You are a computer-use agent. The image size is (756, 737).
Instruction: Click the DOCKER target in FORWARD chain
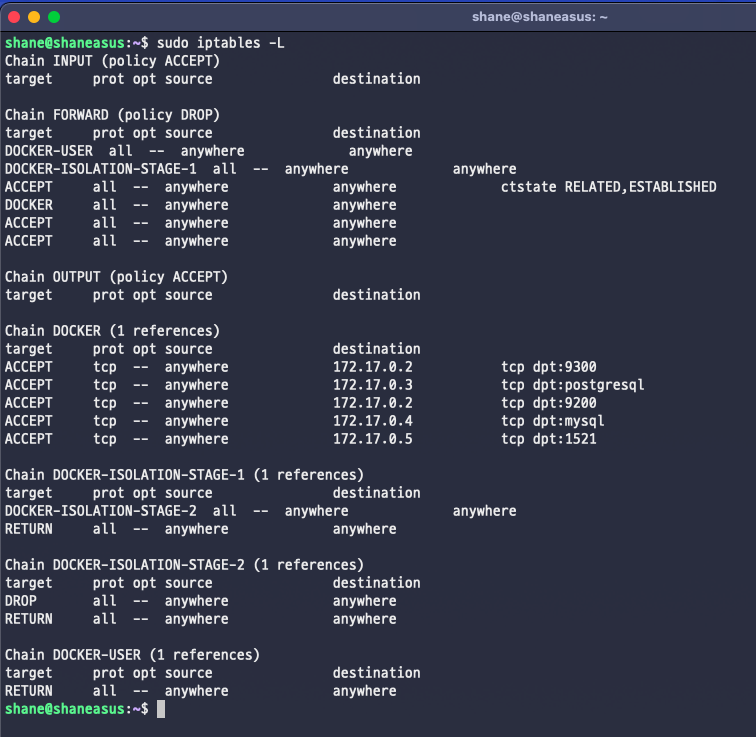tap(28, 205)
